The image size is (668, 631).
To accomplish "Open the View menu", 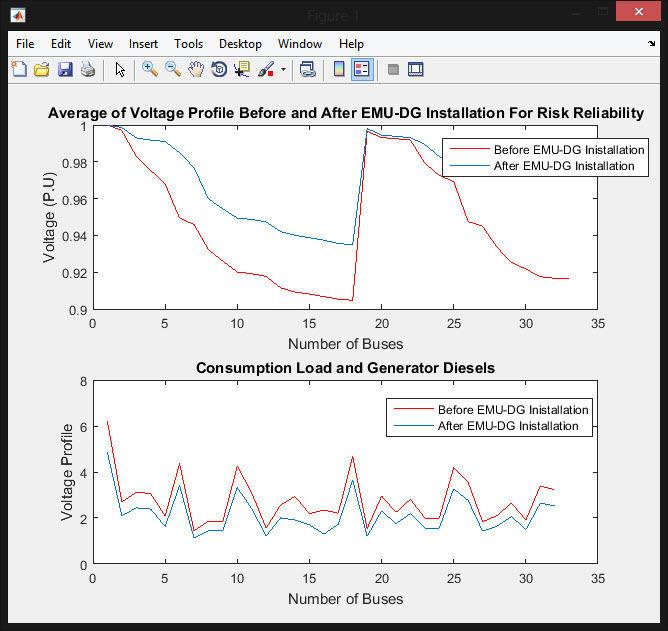I will coord(100,44).
